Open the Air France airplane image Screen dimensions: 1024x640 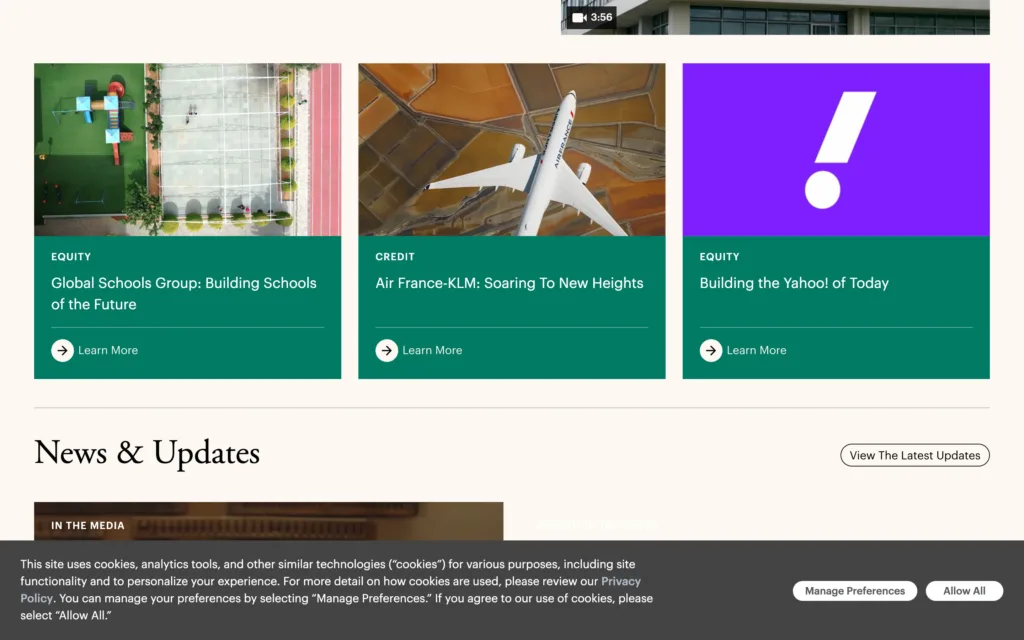(512, 150)
